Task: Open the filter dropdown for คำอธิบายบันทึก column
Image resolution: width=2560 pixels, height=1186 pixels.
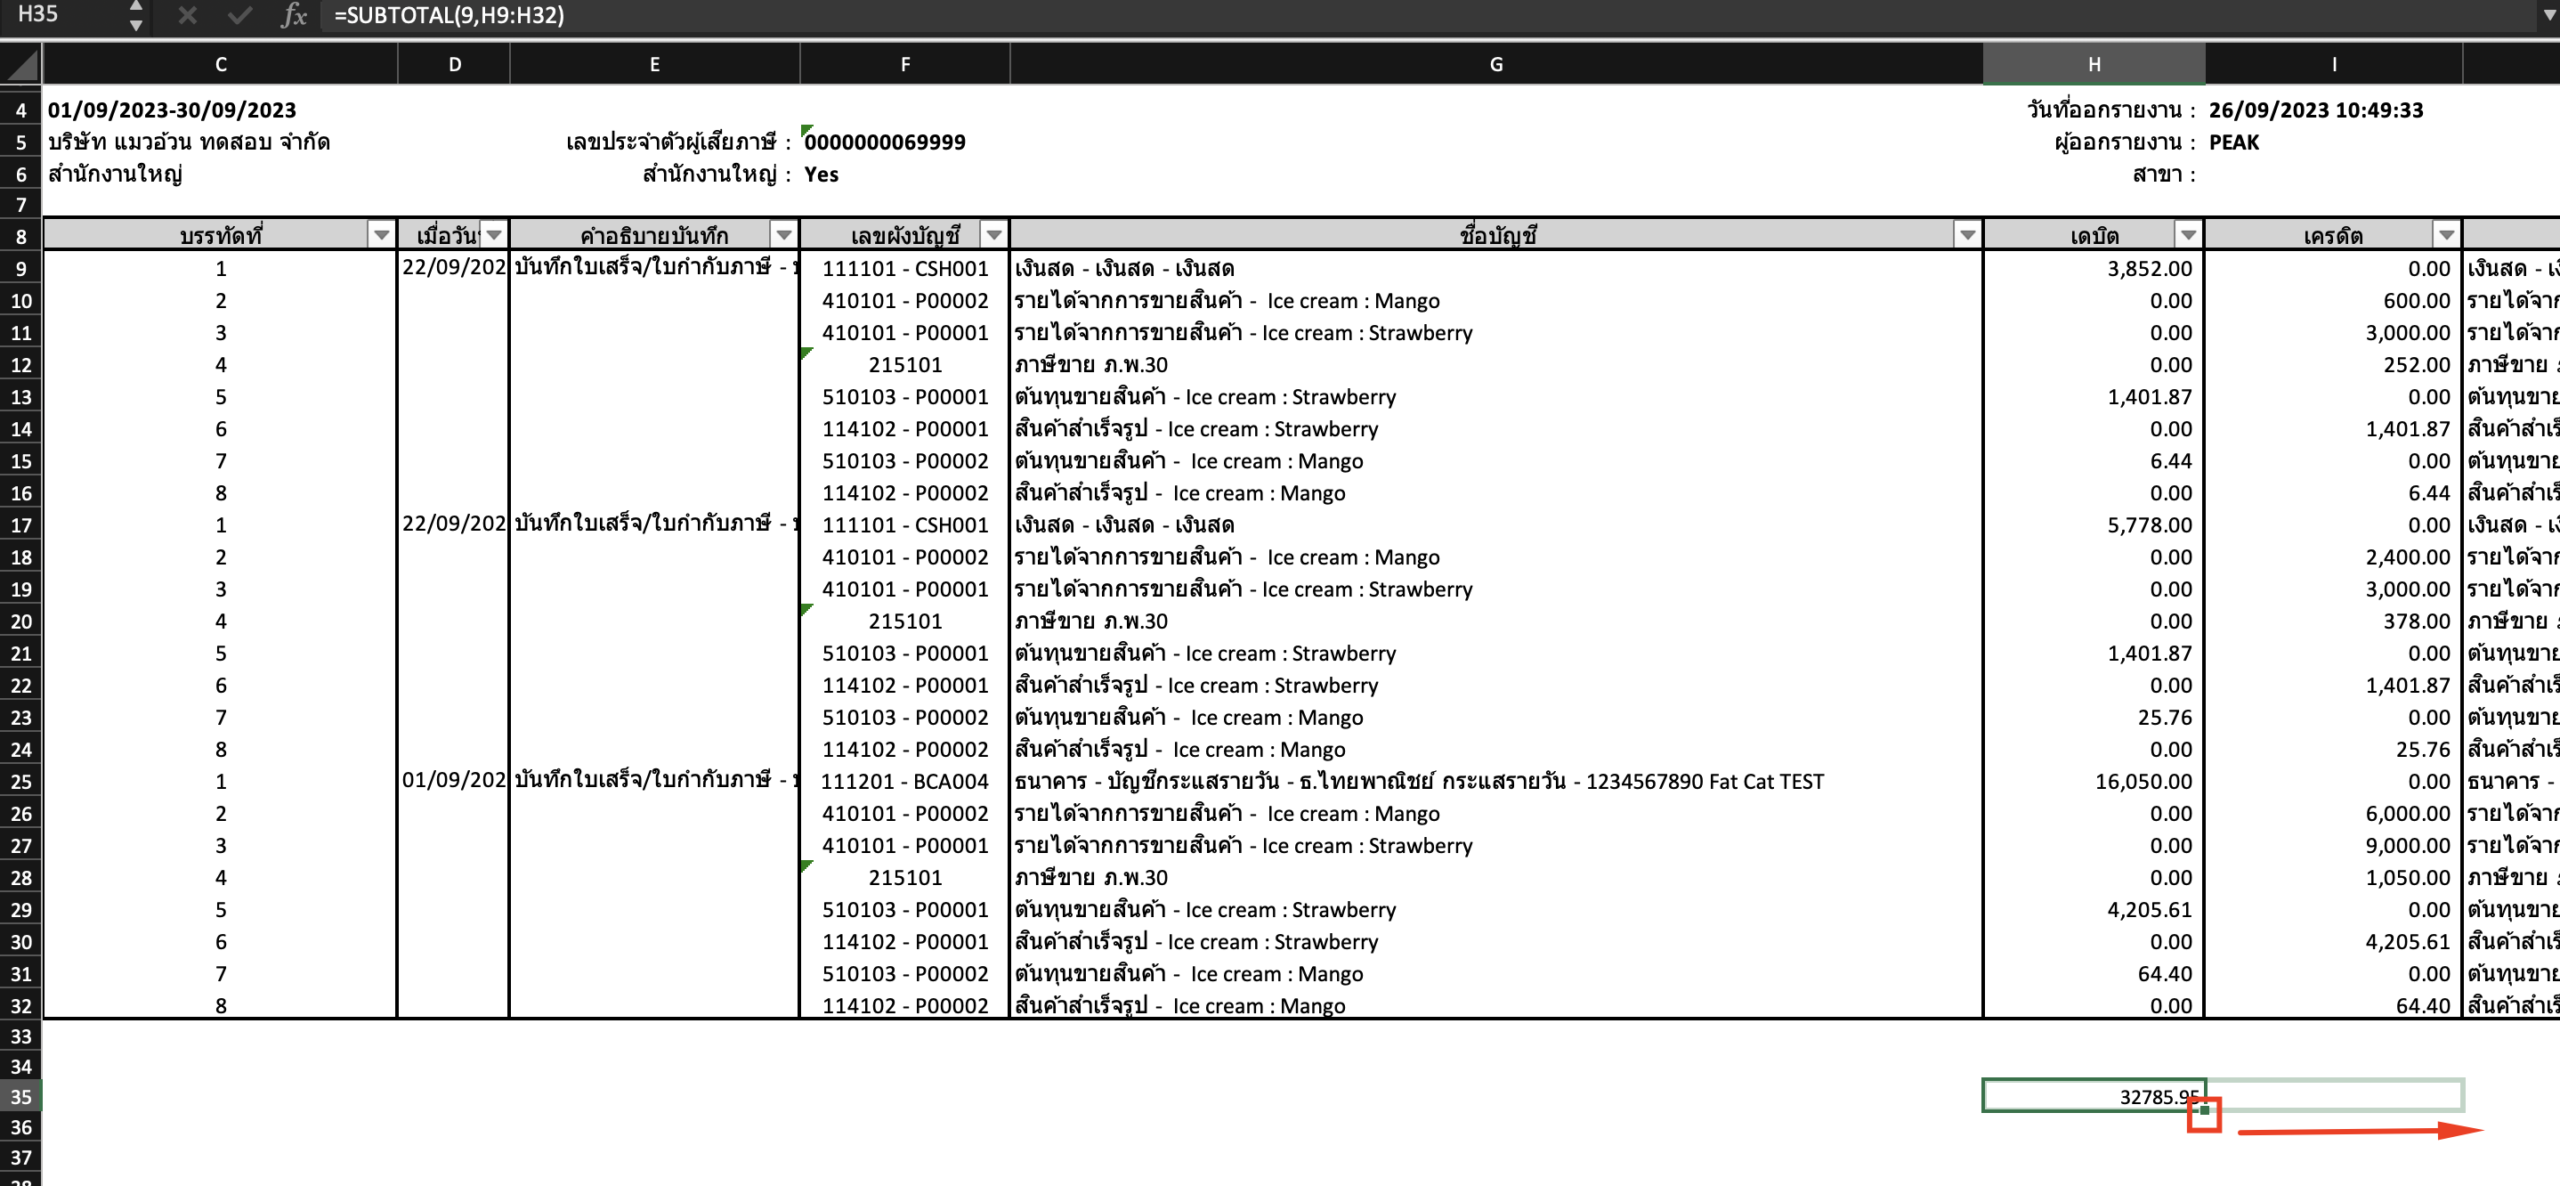Action: tap(784, 235)
